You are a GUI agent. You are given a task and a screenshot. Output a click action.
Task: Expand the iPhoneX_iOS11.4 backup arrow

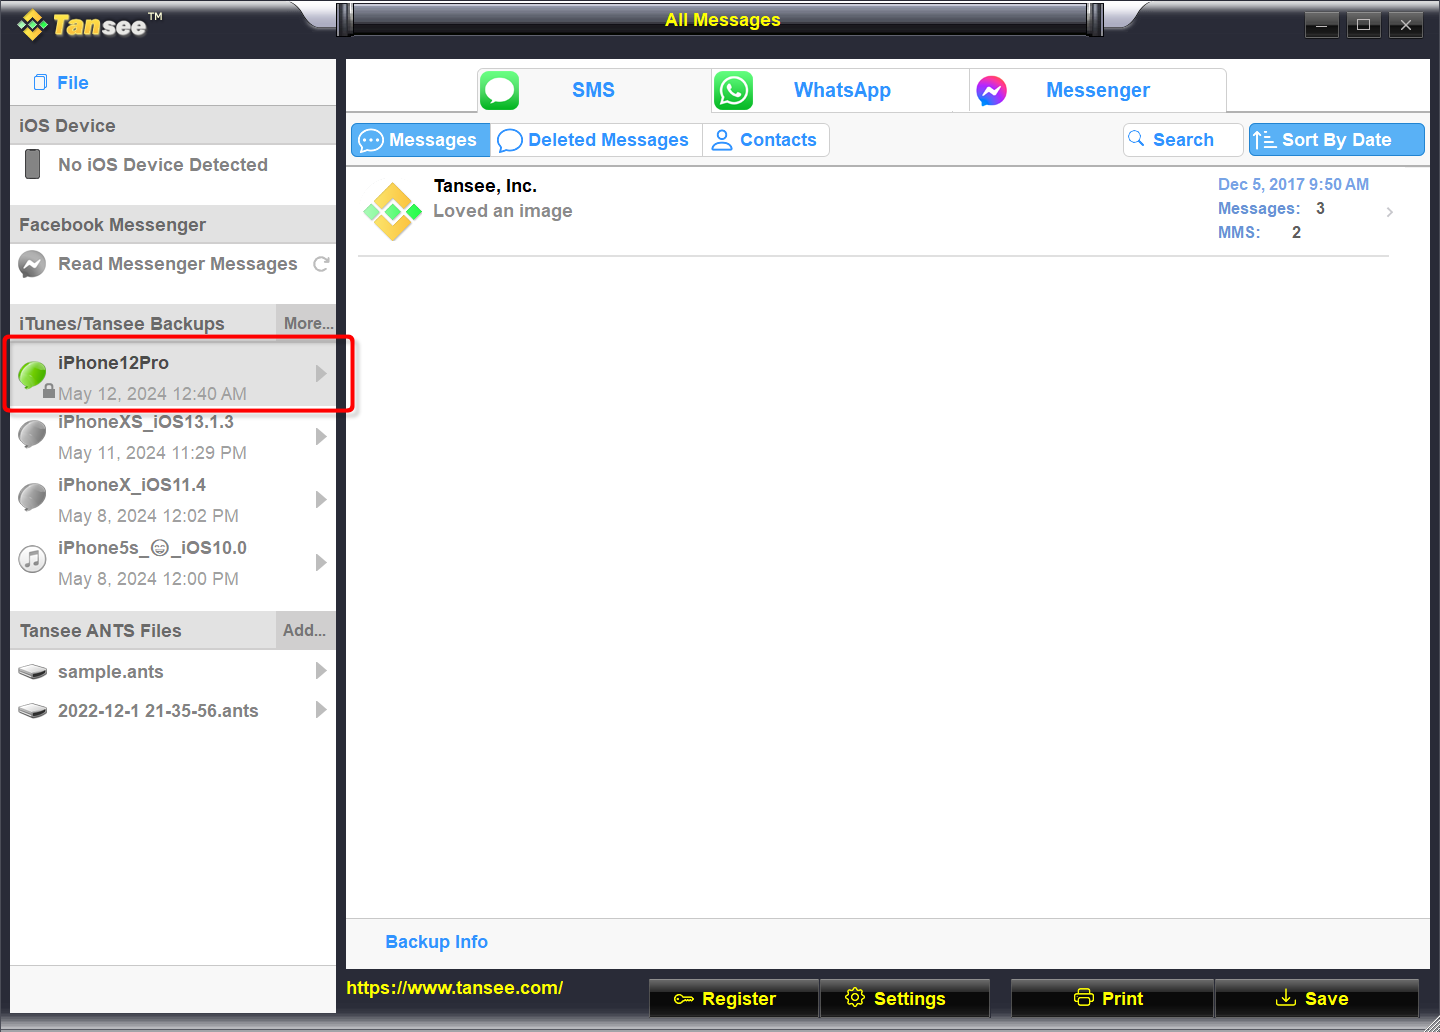321,499
